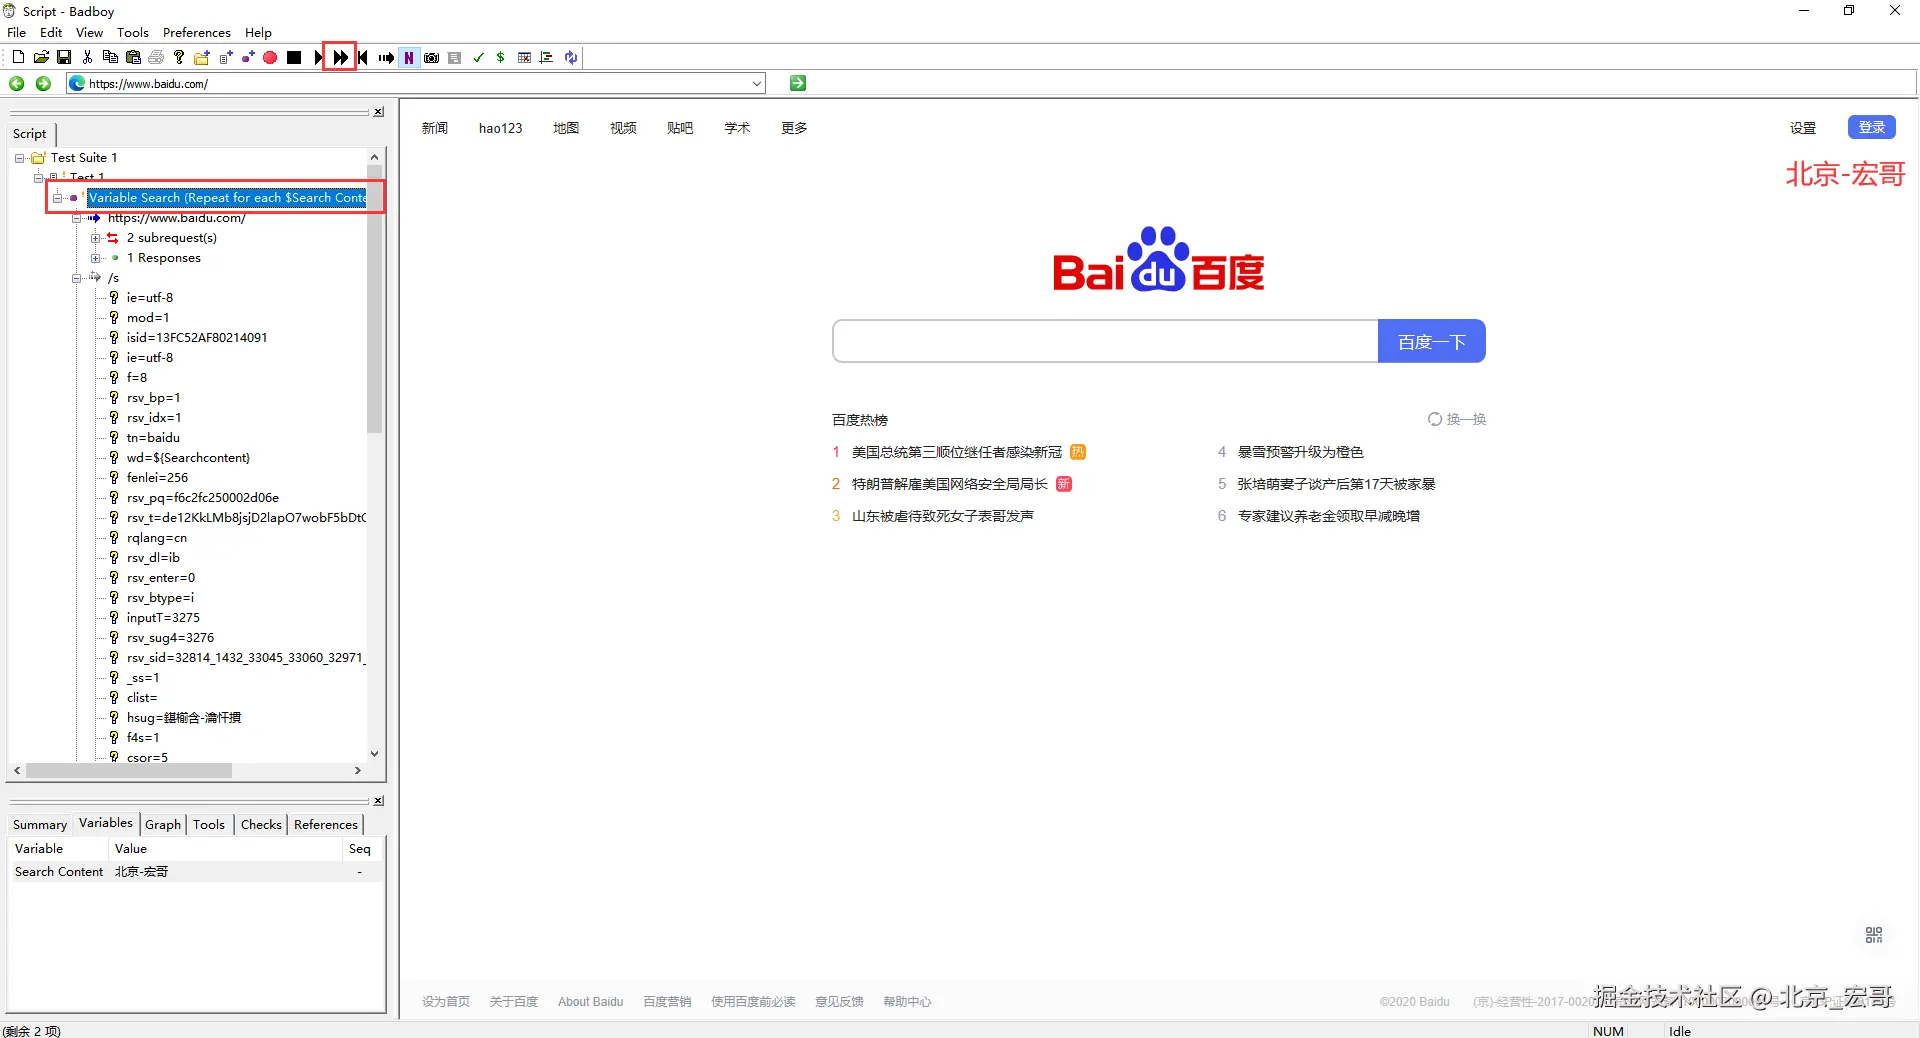Add a new suite with the folder-plus icon
The width and height of the screenshot is (1920, 1038).
click(202, 57)
